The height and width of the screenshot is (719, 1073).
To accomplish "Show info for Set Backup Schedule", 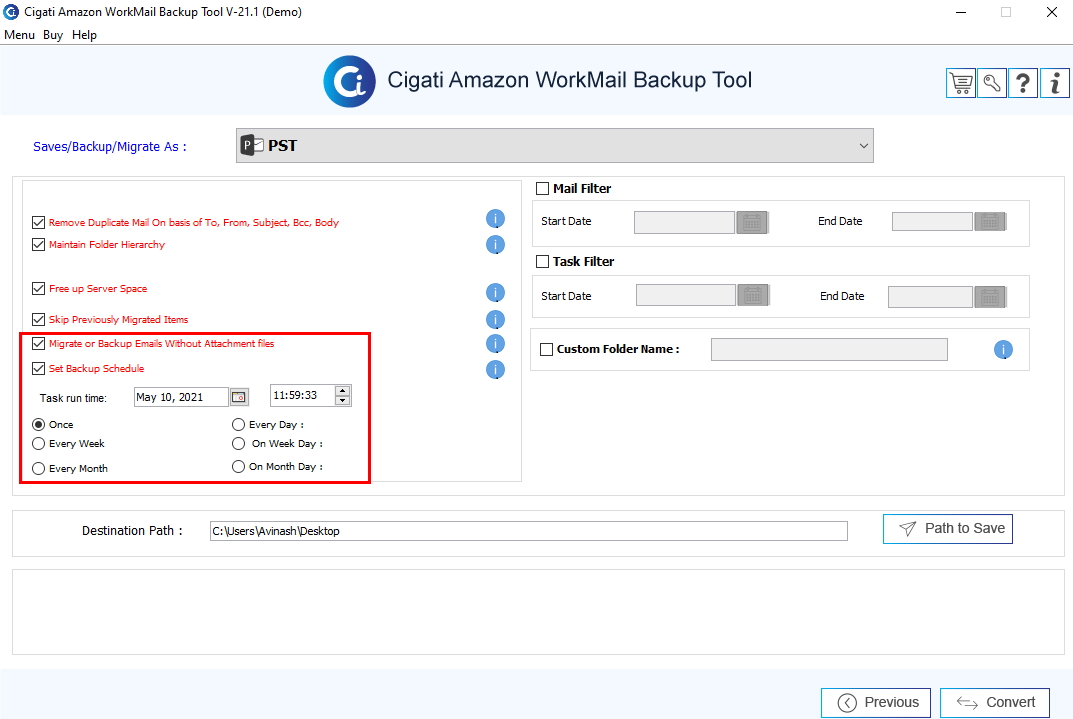I will (495, 369).
